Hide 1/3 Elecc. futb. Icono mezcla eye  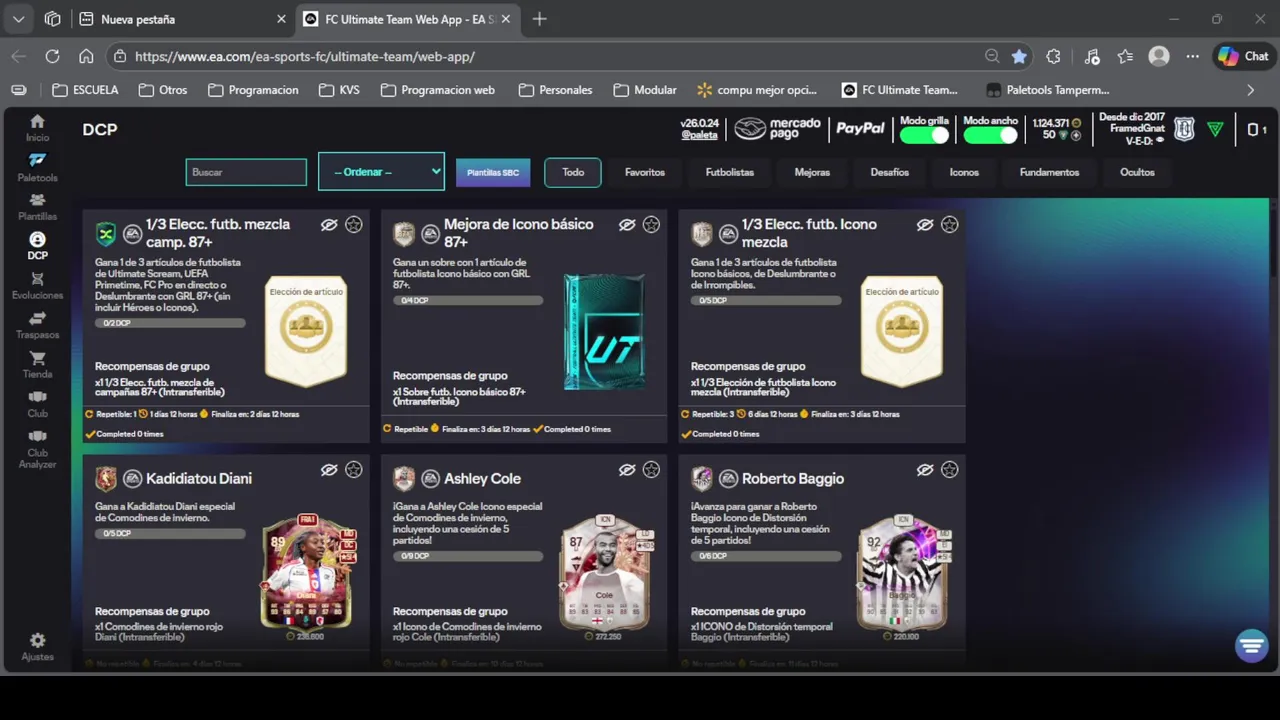[925, 225]
